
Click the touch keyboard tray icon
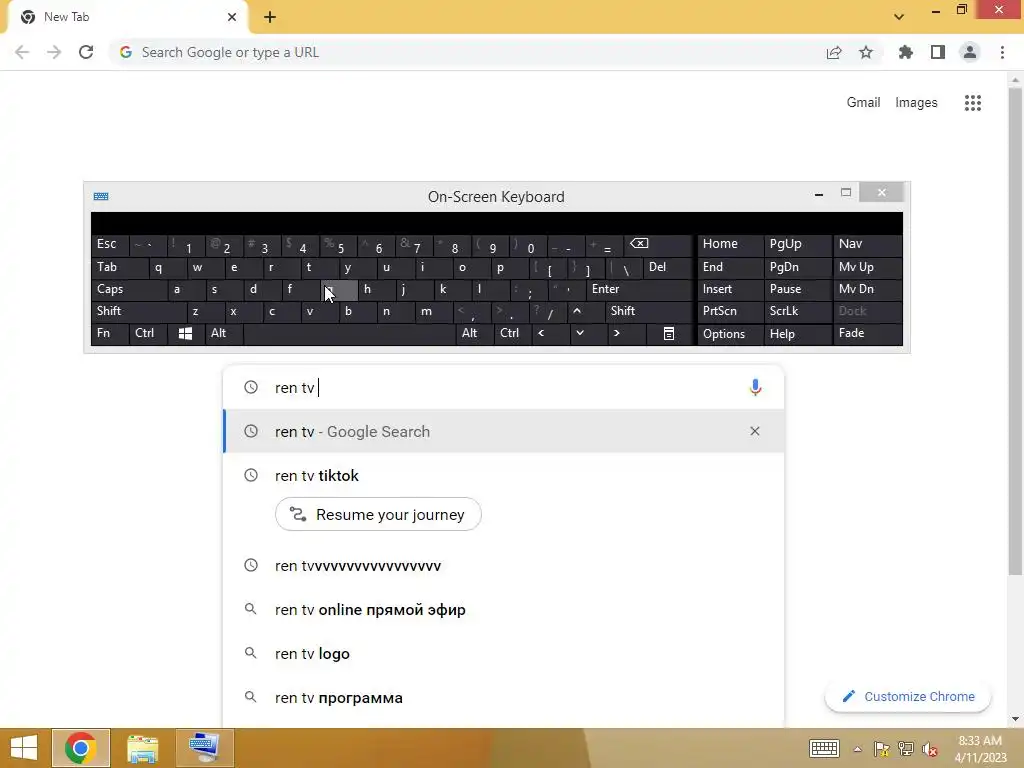tap(824, 748)
